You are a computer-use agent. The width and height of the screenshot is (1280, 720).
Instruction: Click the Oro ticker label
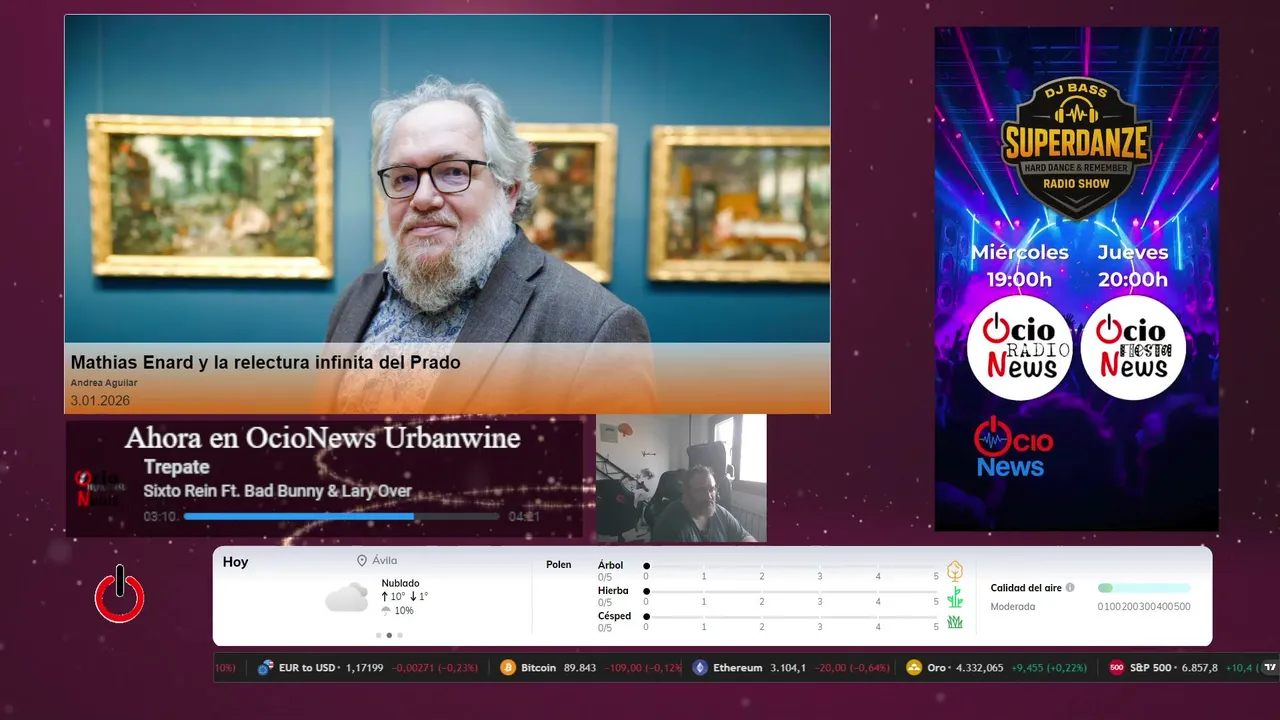click(936, 667)
